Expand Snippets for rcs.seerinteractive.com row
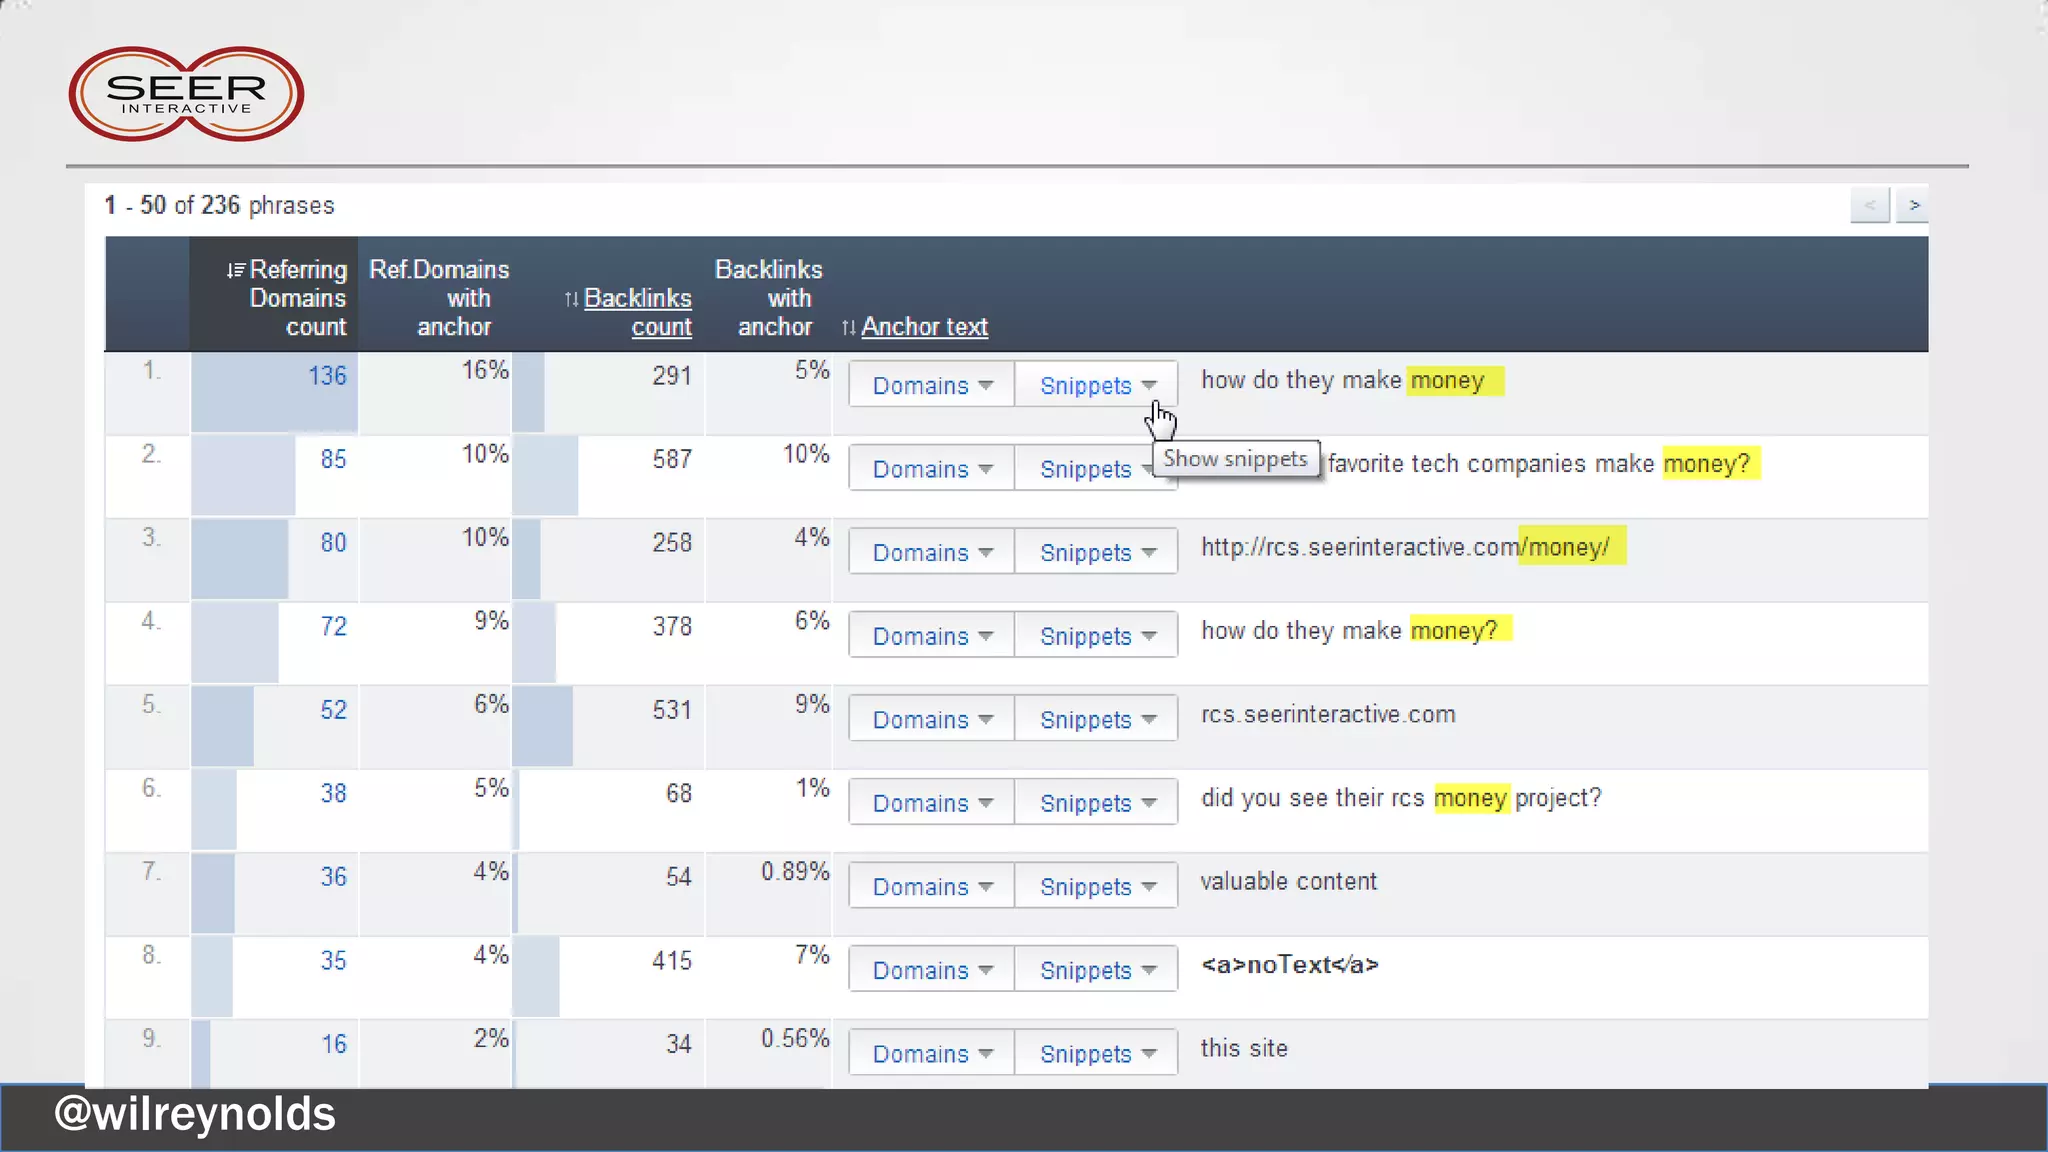 pyautogui.click(x=1096, y=719)
